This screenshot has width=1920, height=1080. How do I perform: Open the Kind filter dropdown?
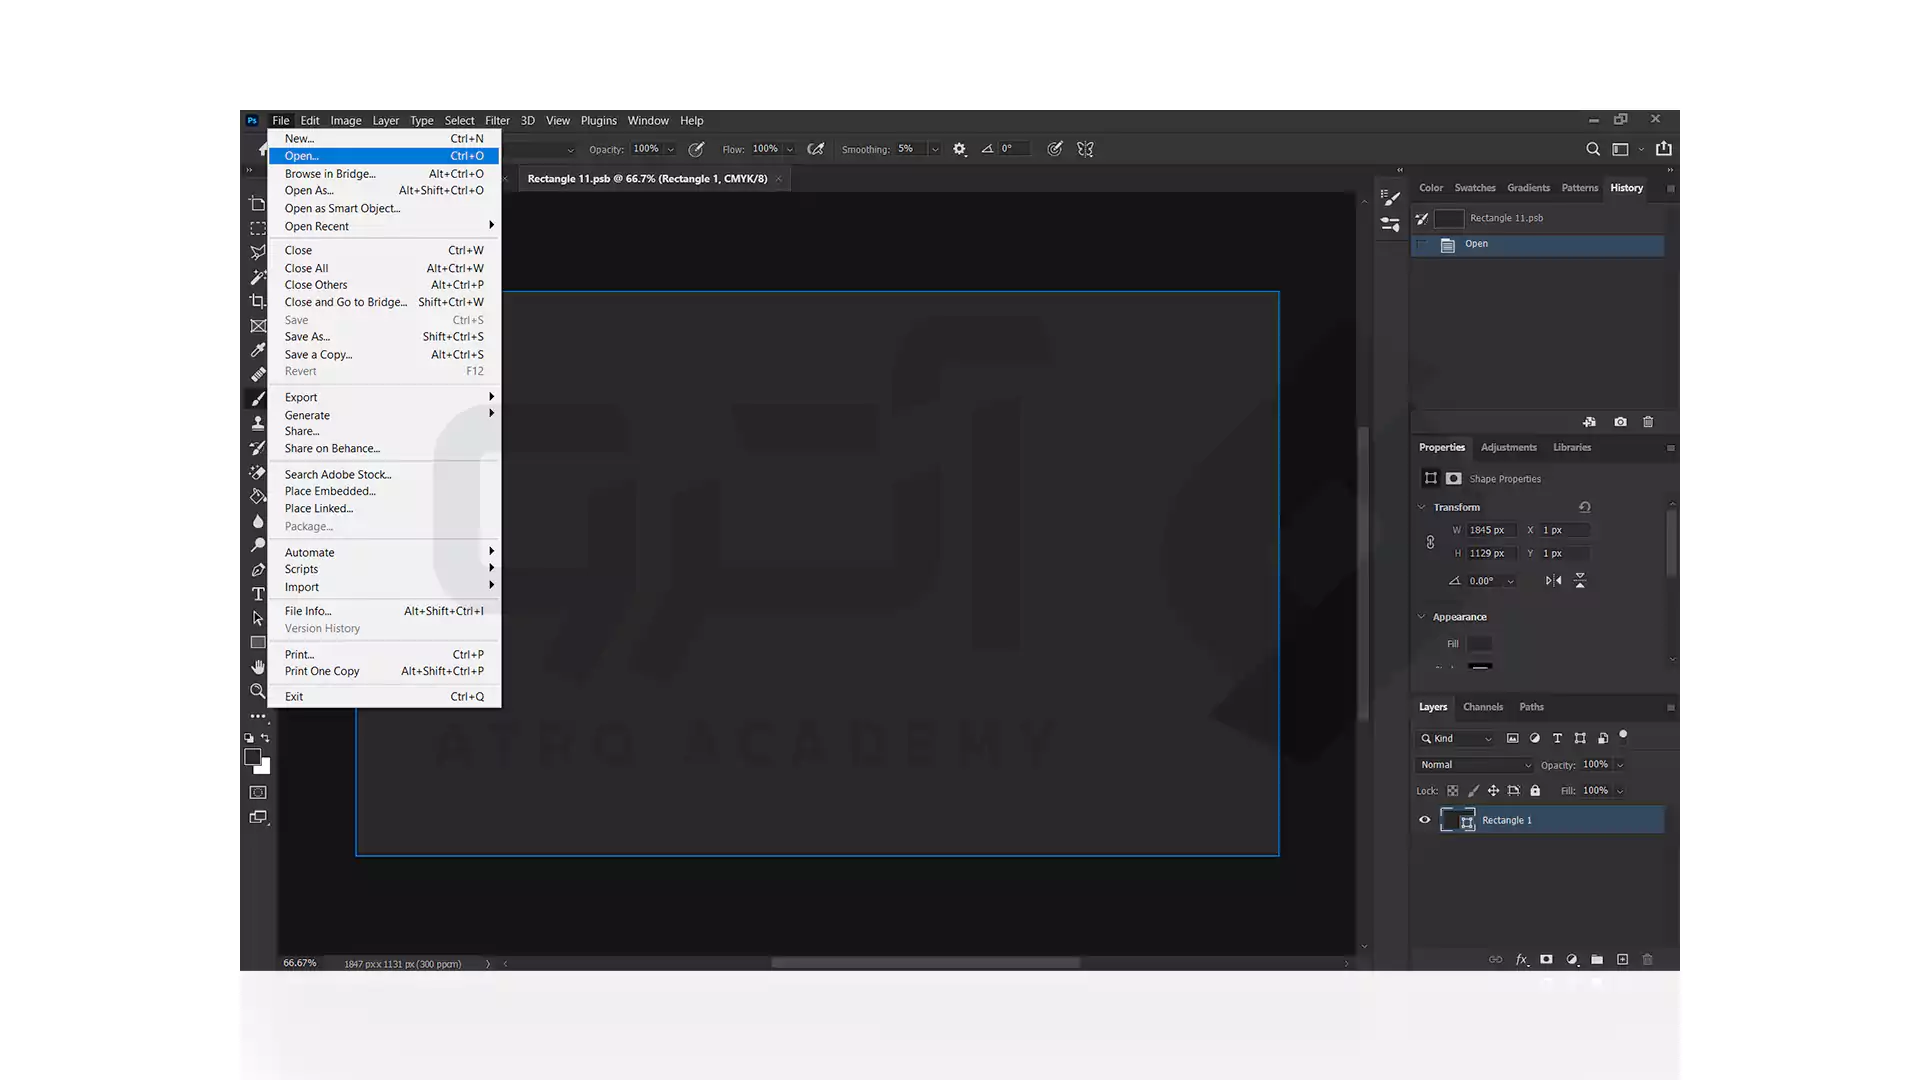1457,739
